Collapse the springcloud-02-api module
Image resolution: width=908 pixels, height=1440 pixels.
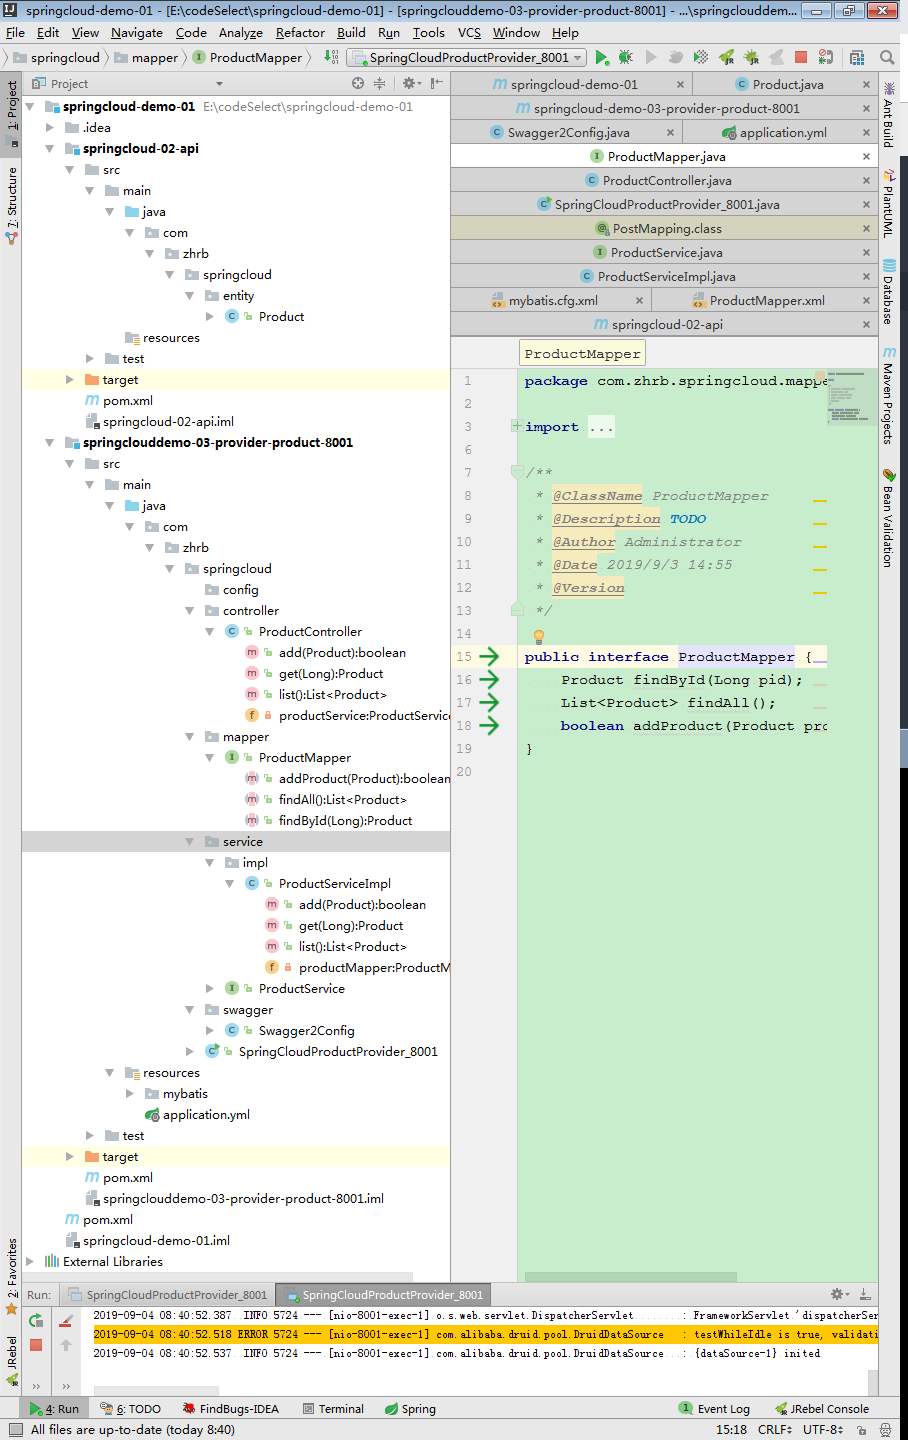49,148
